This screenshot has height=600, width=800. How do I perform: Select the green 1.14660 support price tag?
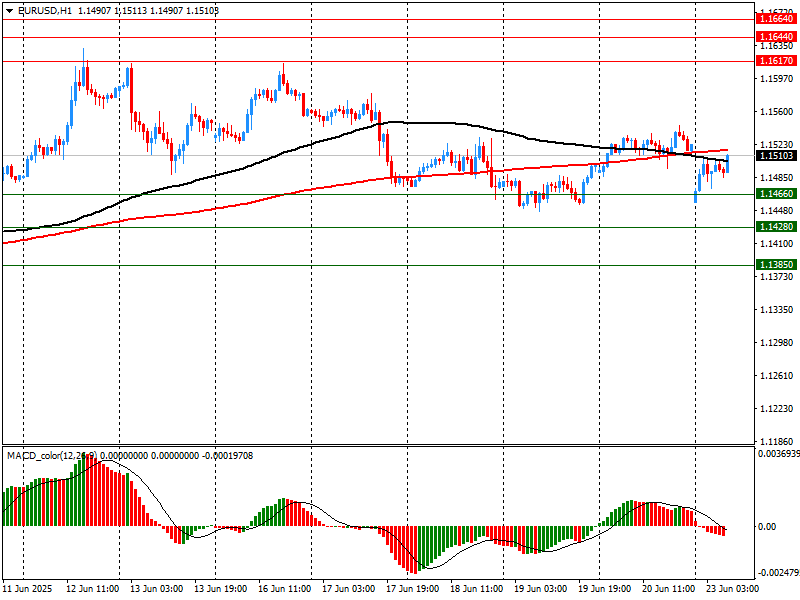776,194
